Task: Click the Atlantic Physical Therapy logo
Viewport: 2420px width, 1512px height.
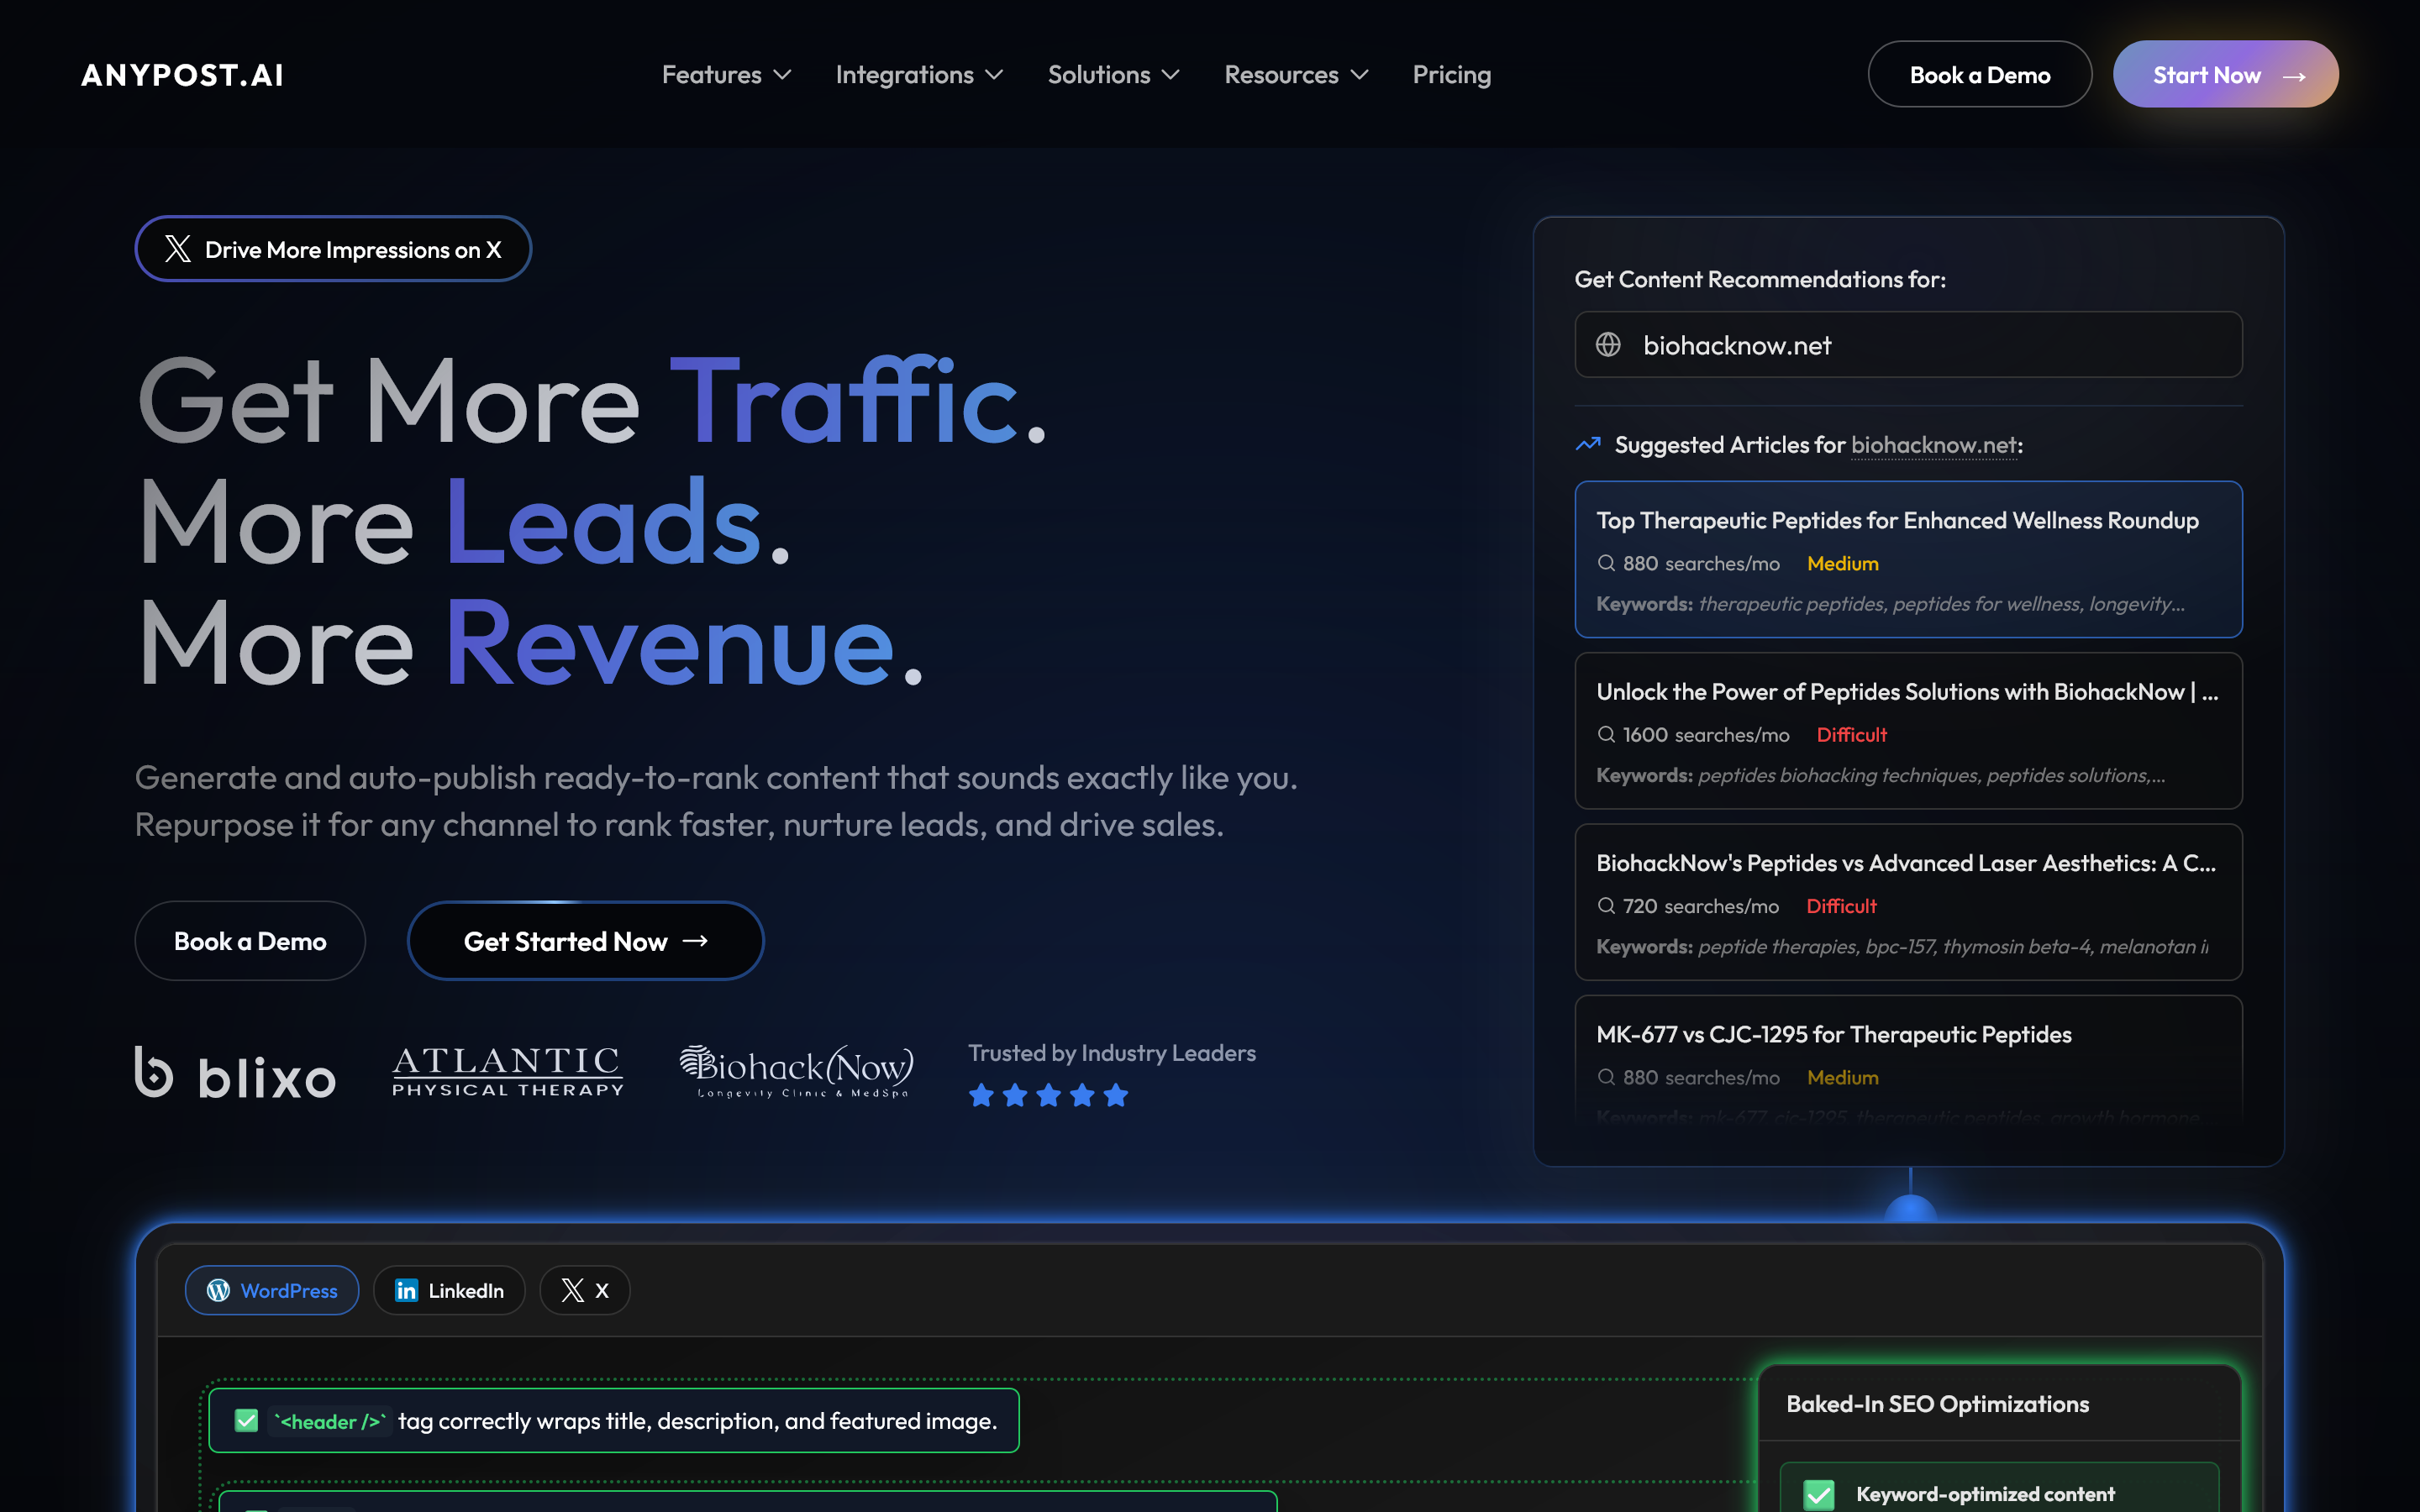Action: [x=508, y=1072]
